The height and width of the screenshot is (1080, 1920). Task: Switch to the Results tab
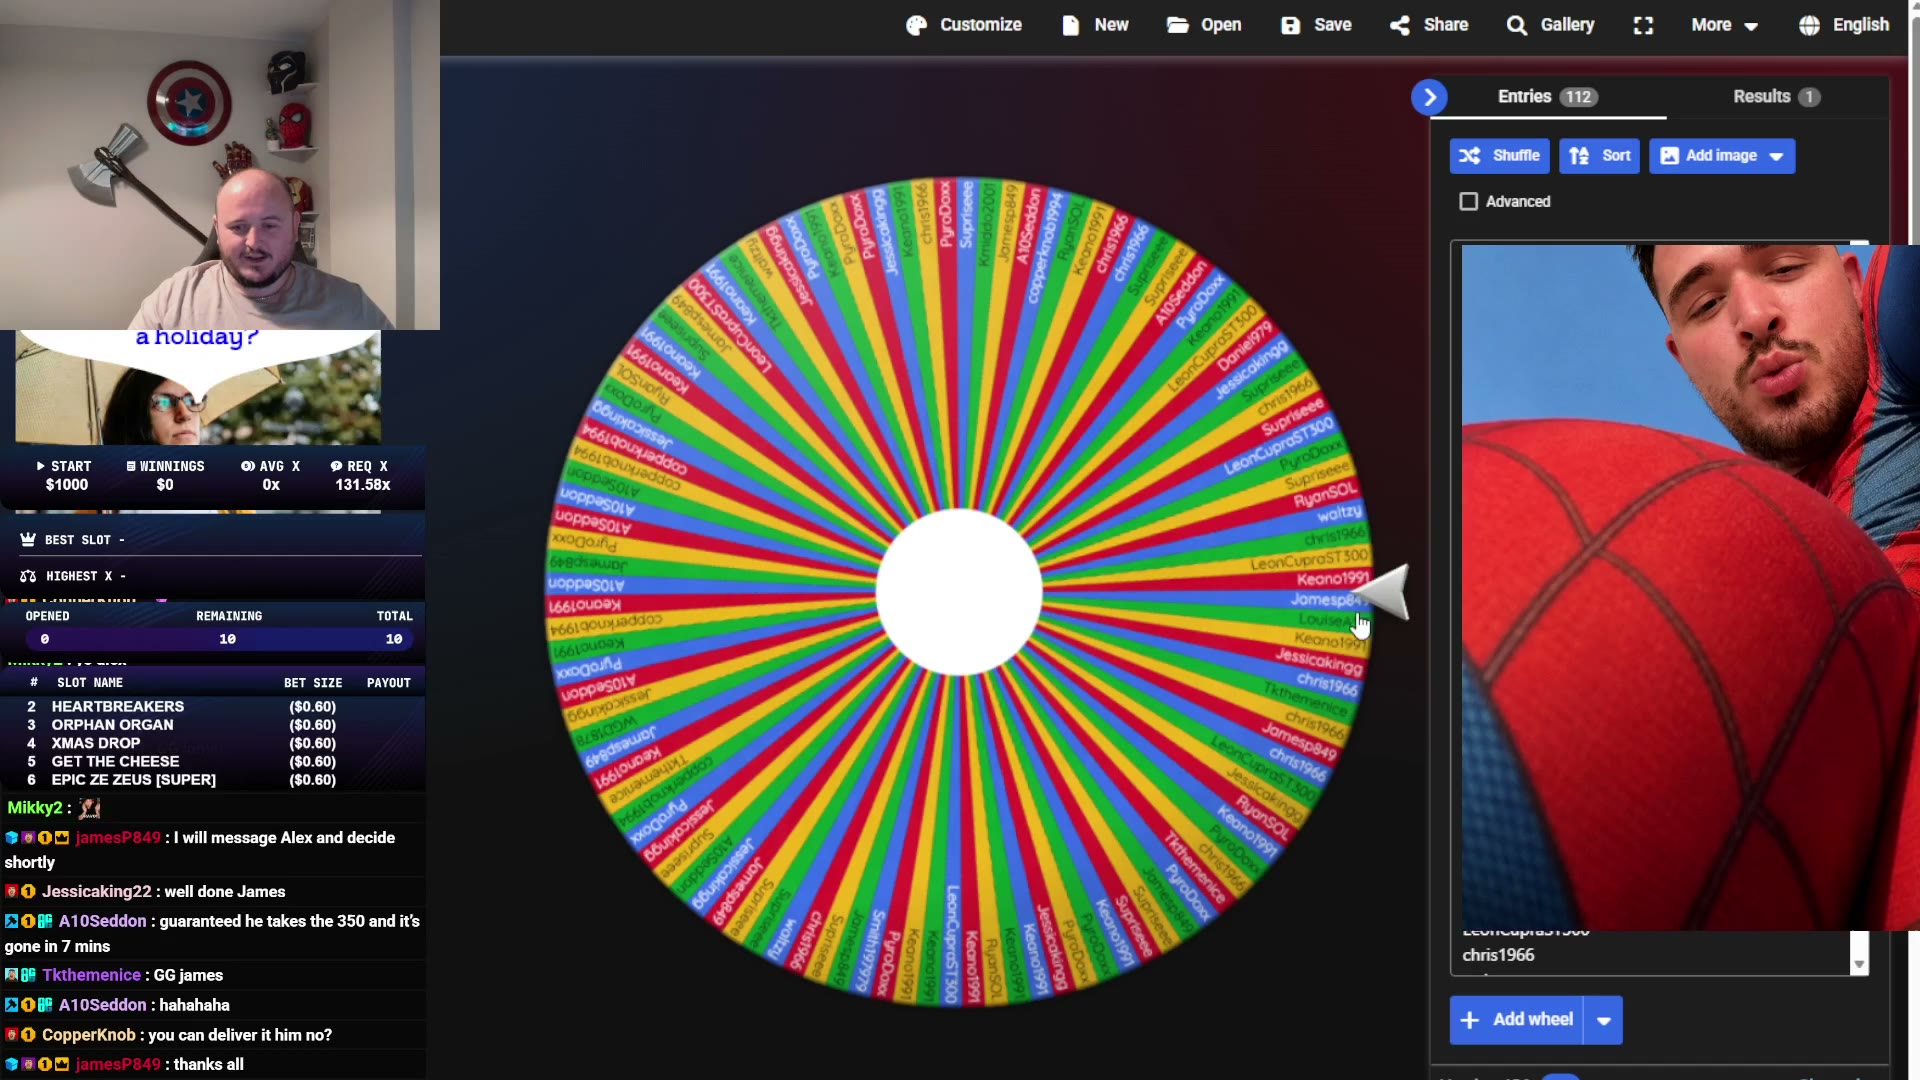point(1776,97)
